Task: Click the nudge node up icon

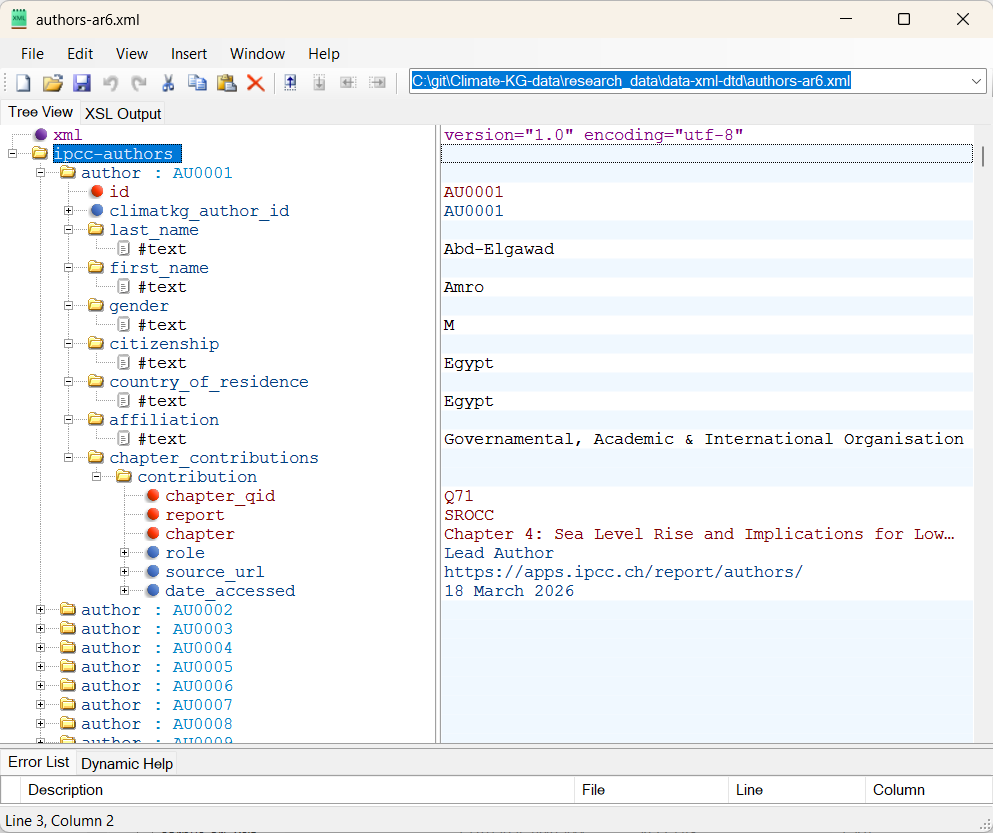Action: click(x=290, y=83)
